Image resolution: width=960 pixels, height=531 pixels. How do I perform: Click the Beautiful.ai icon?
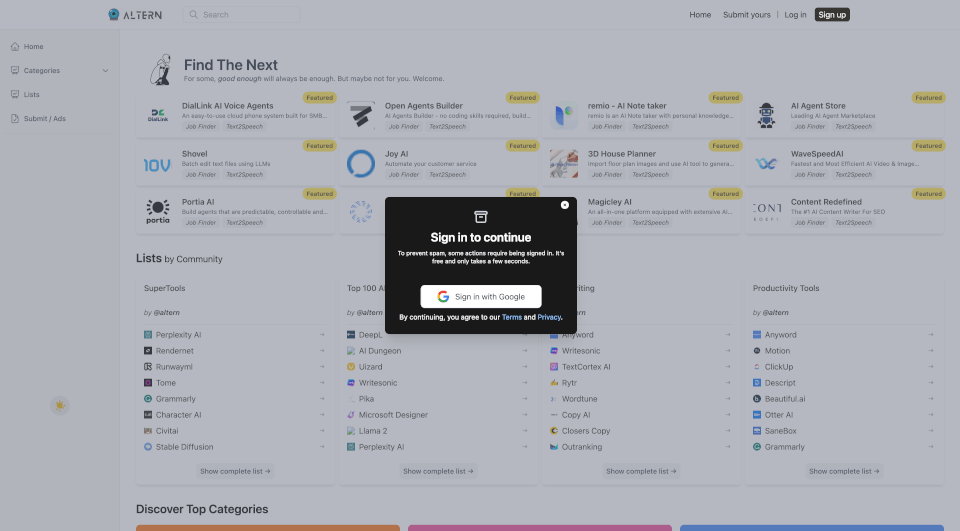(x=757, y=399)
